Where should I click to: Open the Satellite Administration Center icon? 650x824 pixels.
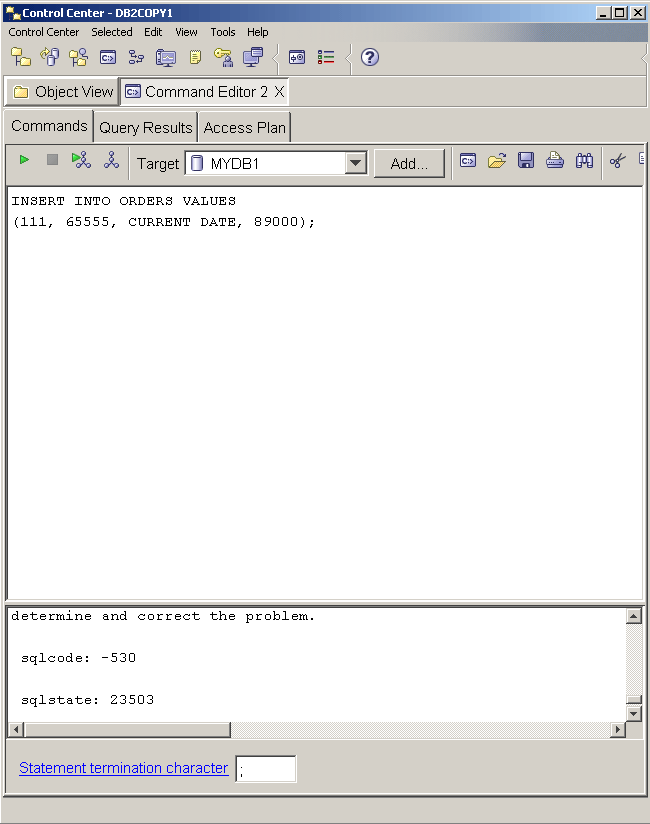click(79, 57)
